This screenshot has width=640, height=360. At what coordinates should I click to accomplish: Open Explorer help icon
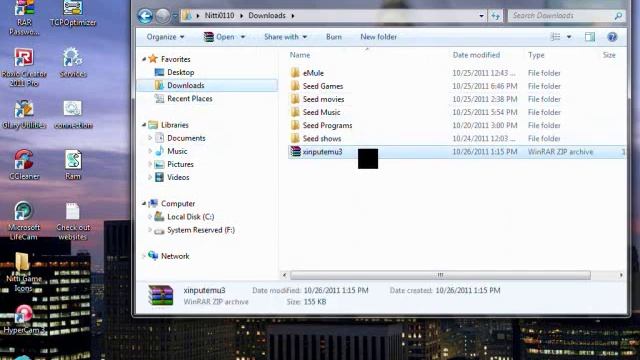612,37
